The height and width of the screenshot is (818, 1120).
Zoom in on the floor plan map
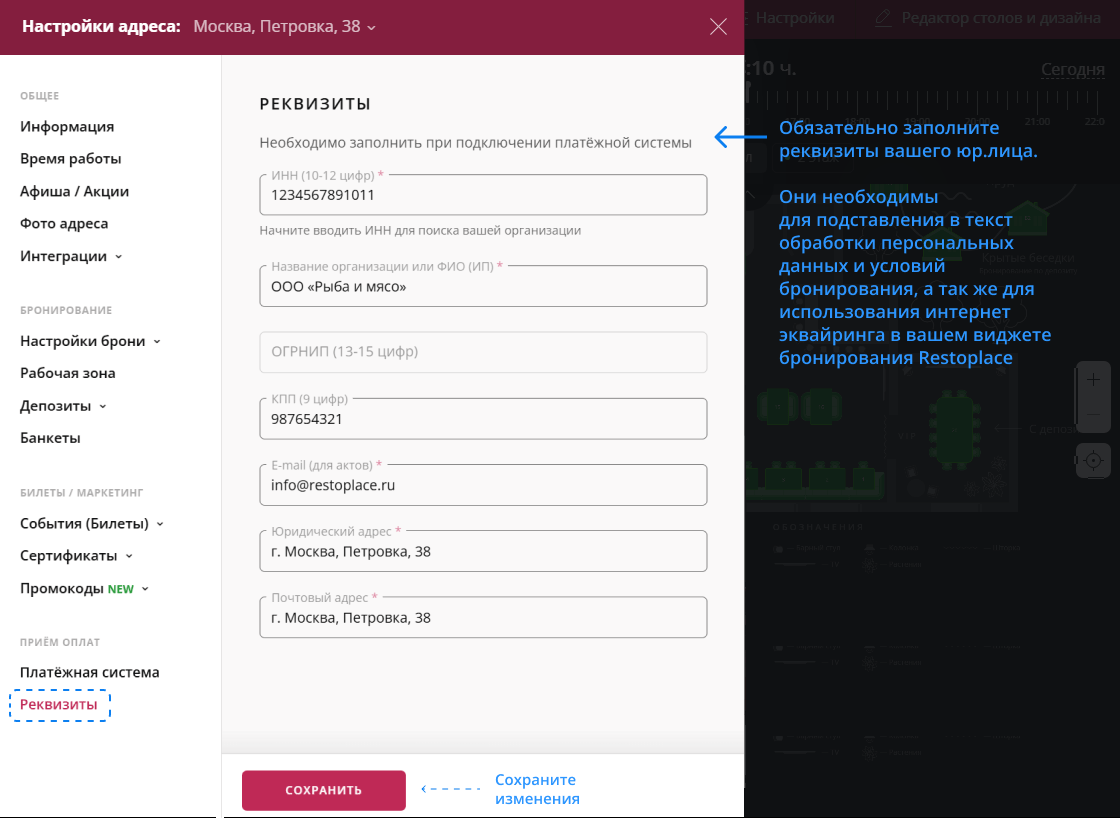click(1093, 379)
